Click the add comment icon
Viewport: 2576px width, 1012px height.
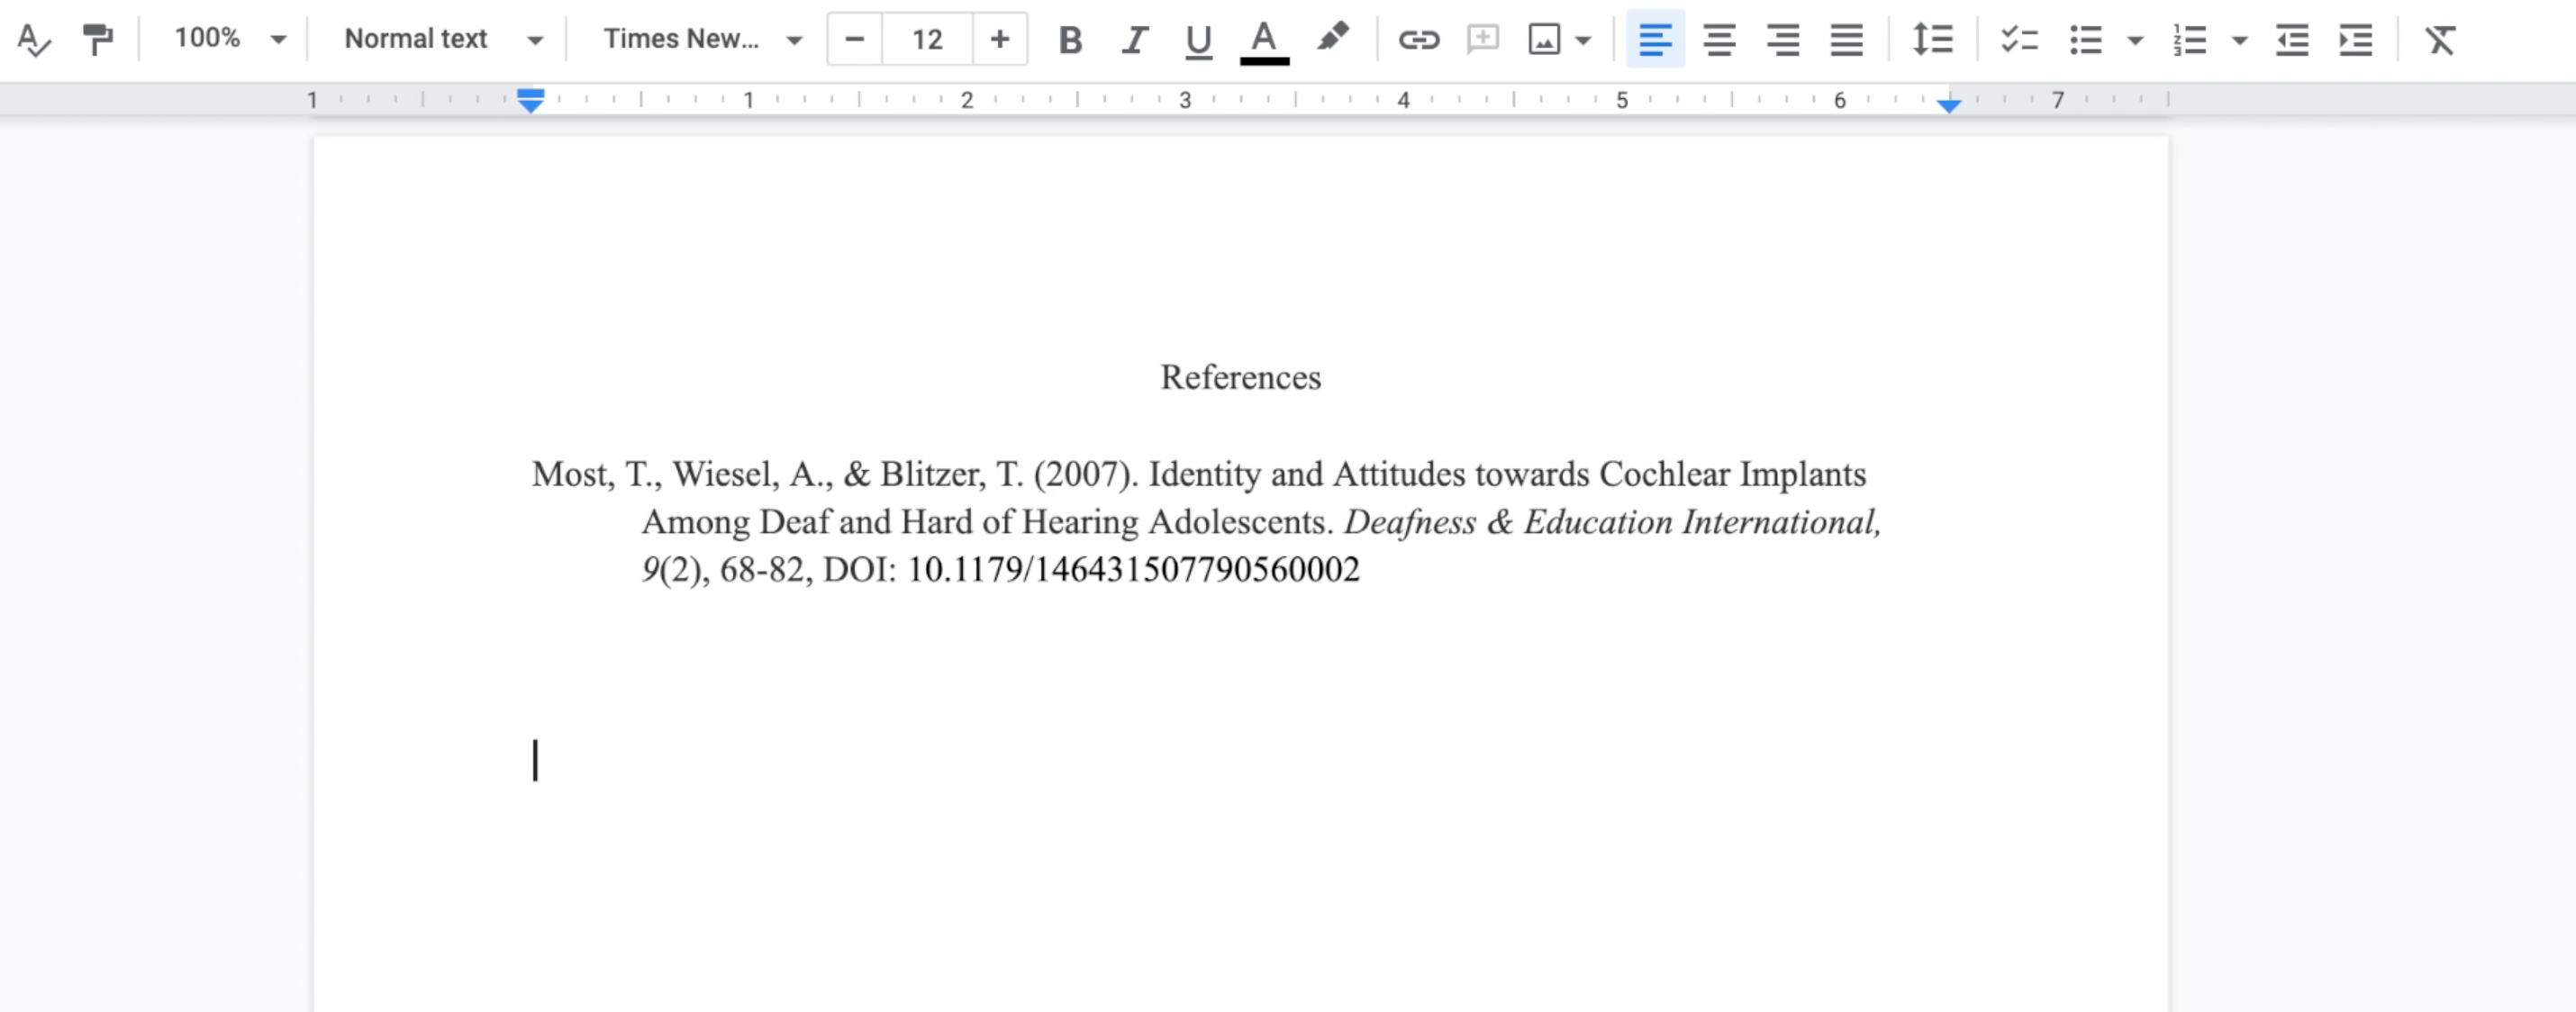click(x=1482, y=40)
